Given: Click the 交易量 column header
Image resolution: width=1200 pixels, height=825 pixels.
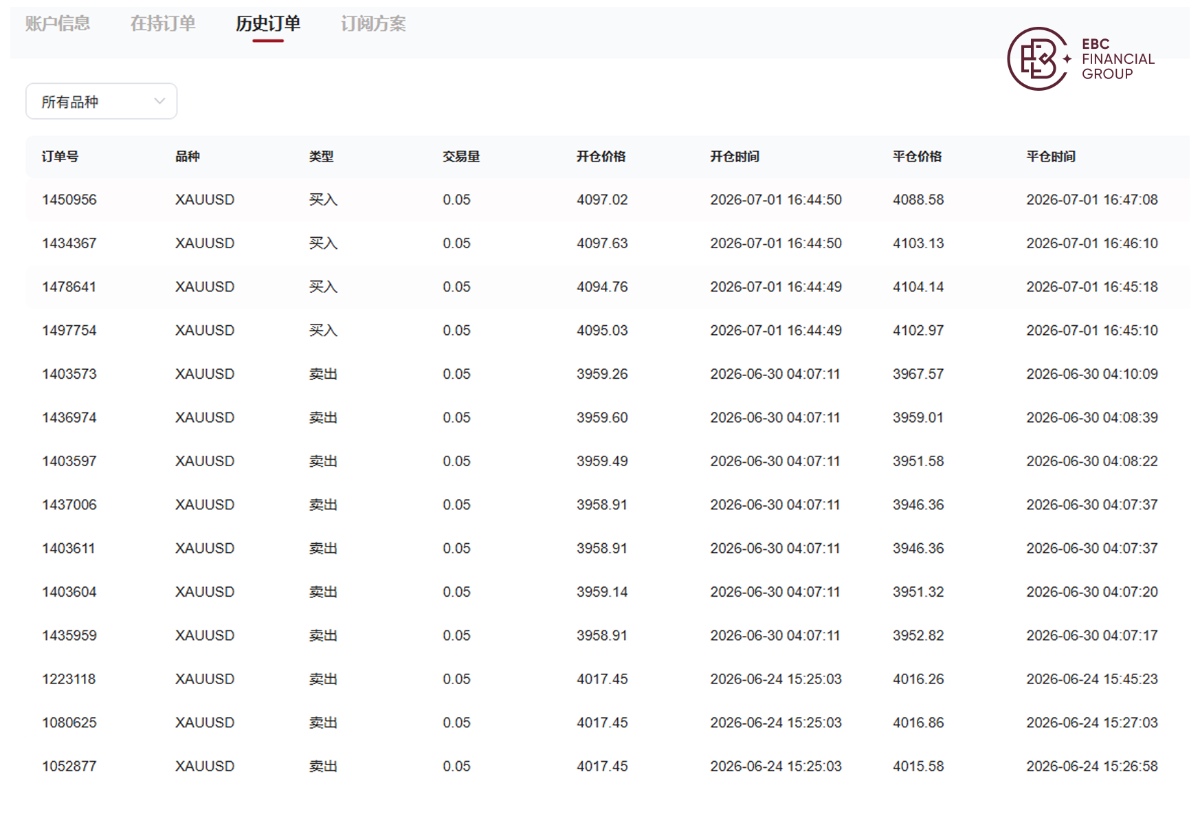Looking at the screenshot, I should tap(461, 157).
